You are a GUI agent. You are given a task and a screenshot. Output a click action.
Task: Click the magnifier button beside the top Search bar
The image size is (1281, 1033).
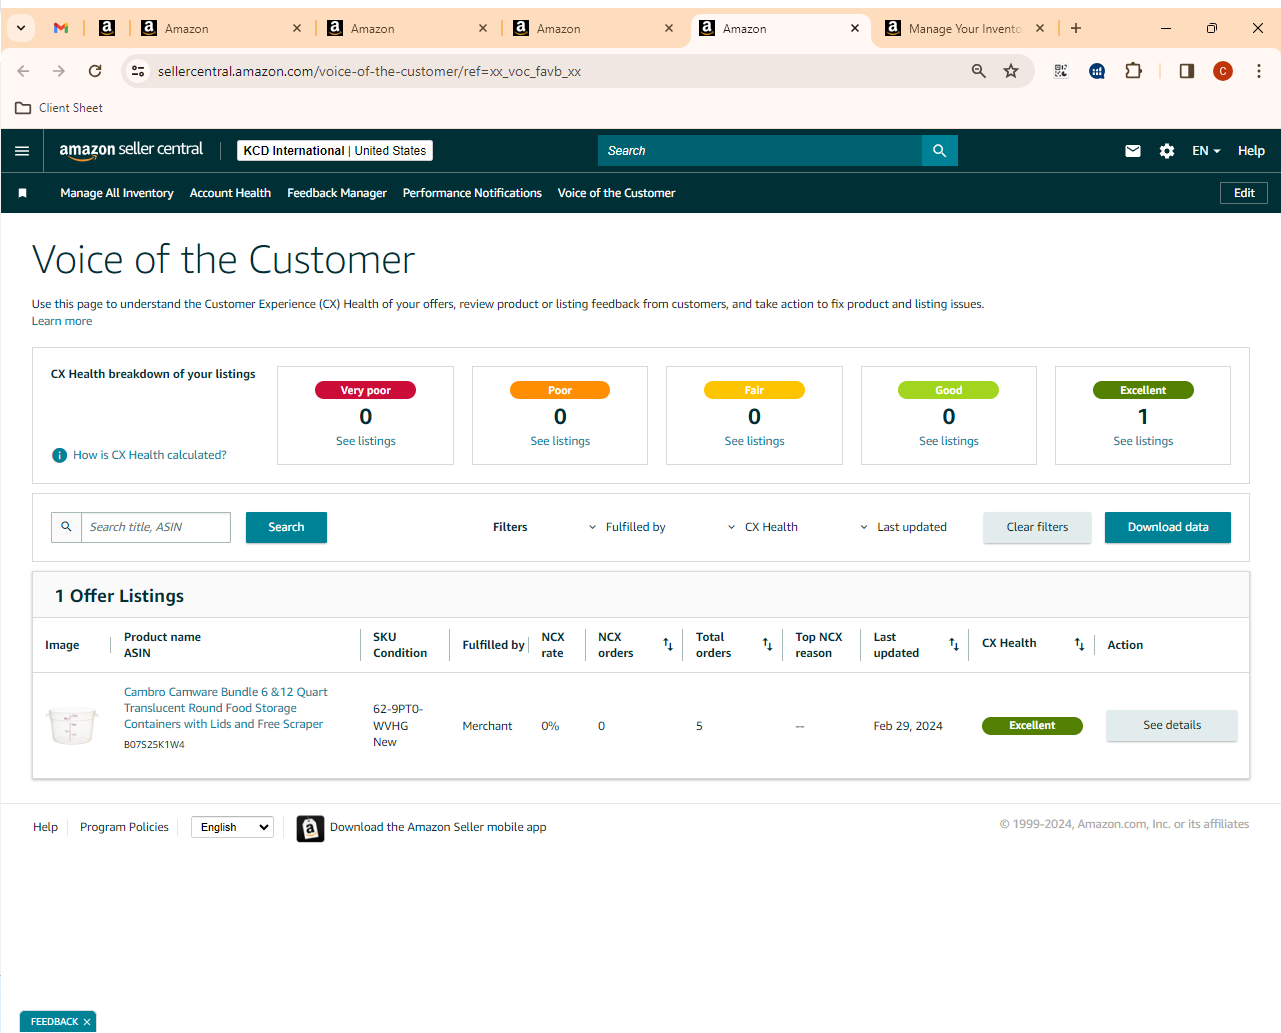tap(939, 151)
